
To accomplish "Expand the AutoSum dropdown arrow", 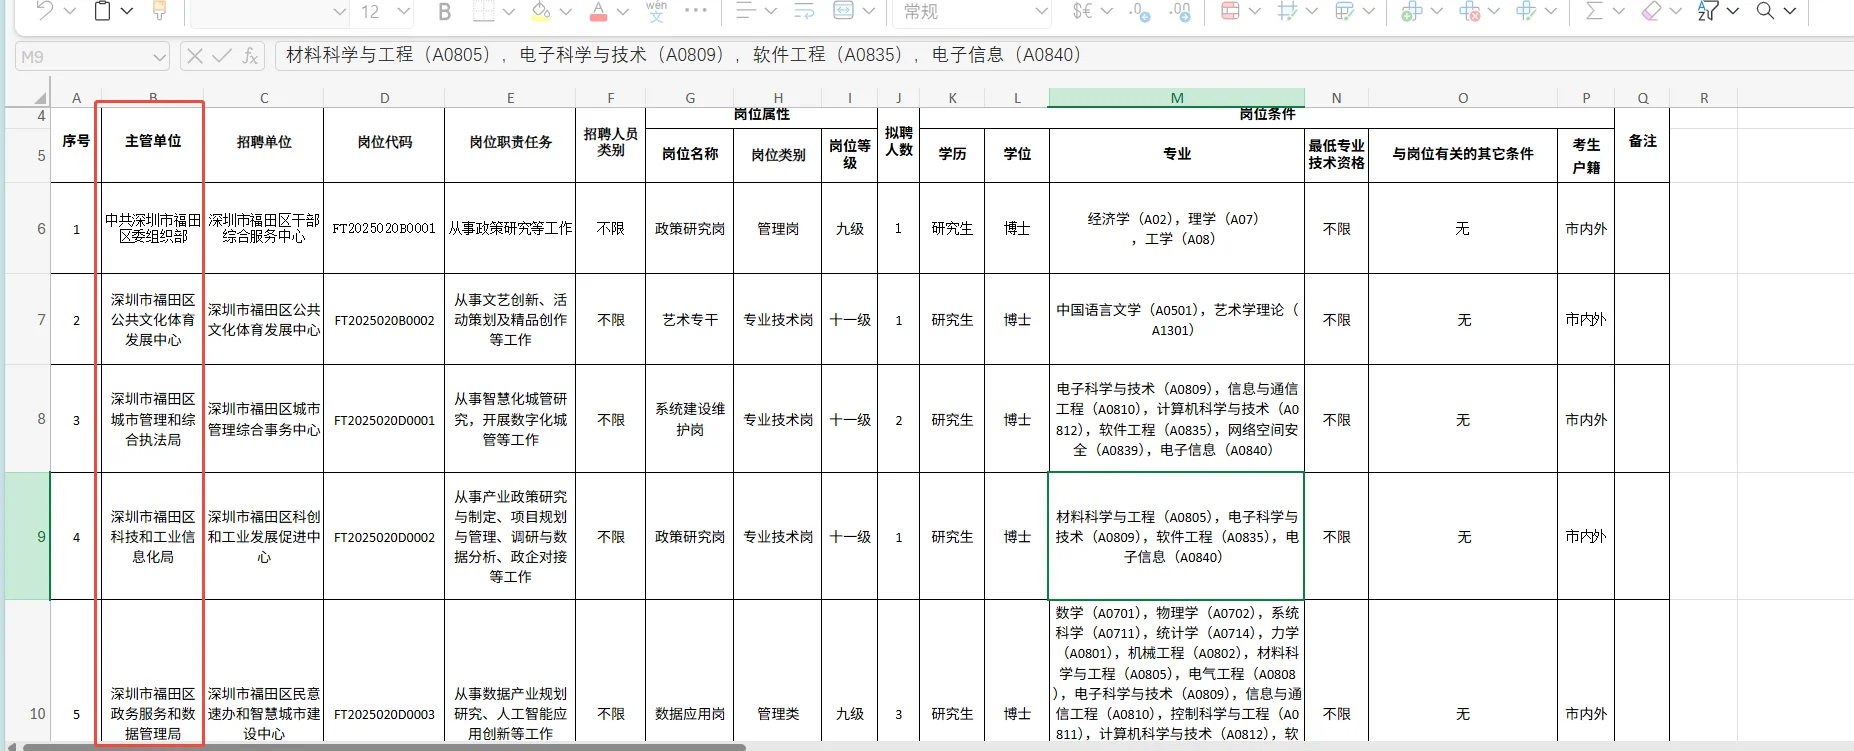I will coord(1618,11).
